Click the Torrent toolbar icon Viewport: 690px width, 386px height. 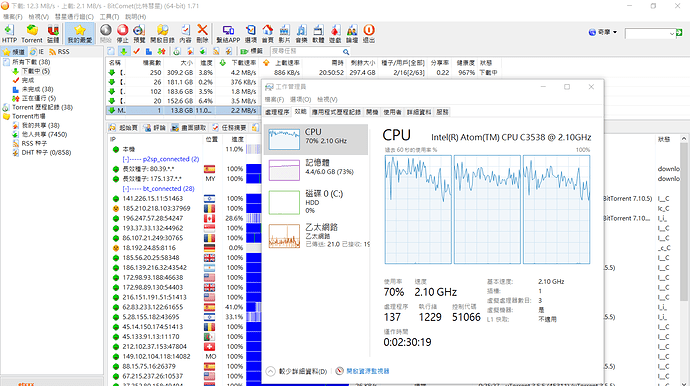coord(32,34)
